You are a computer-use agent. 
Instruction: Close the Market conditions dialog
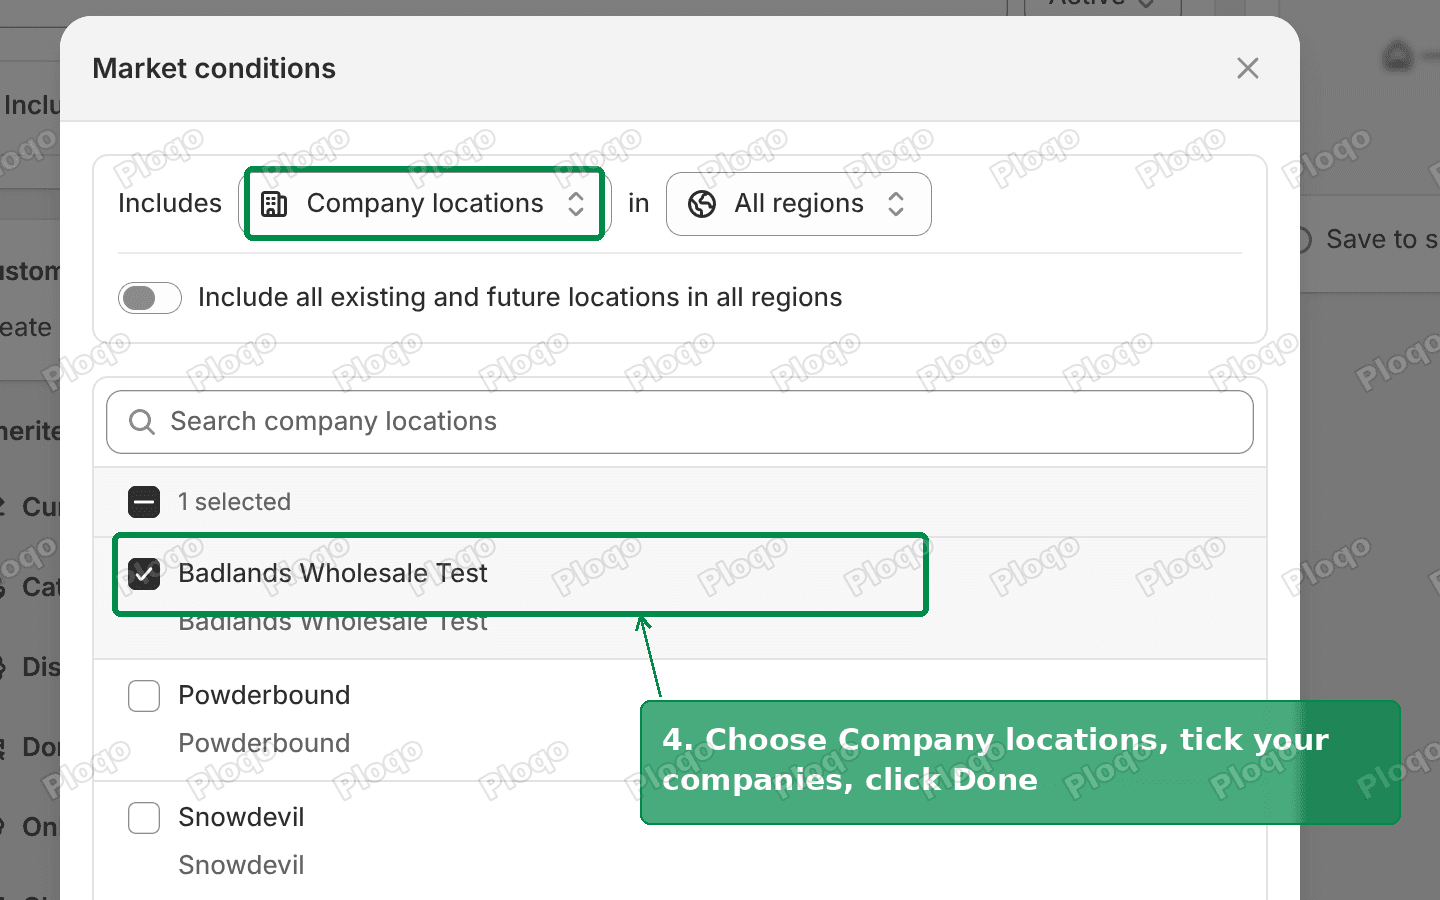tap(1247, 68)
